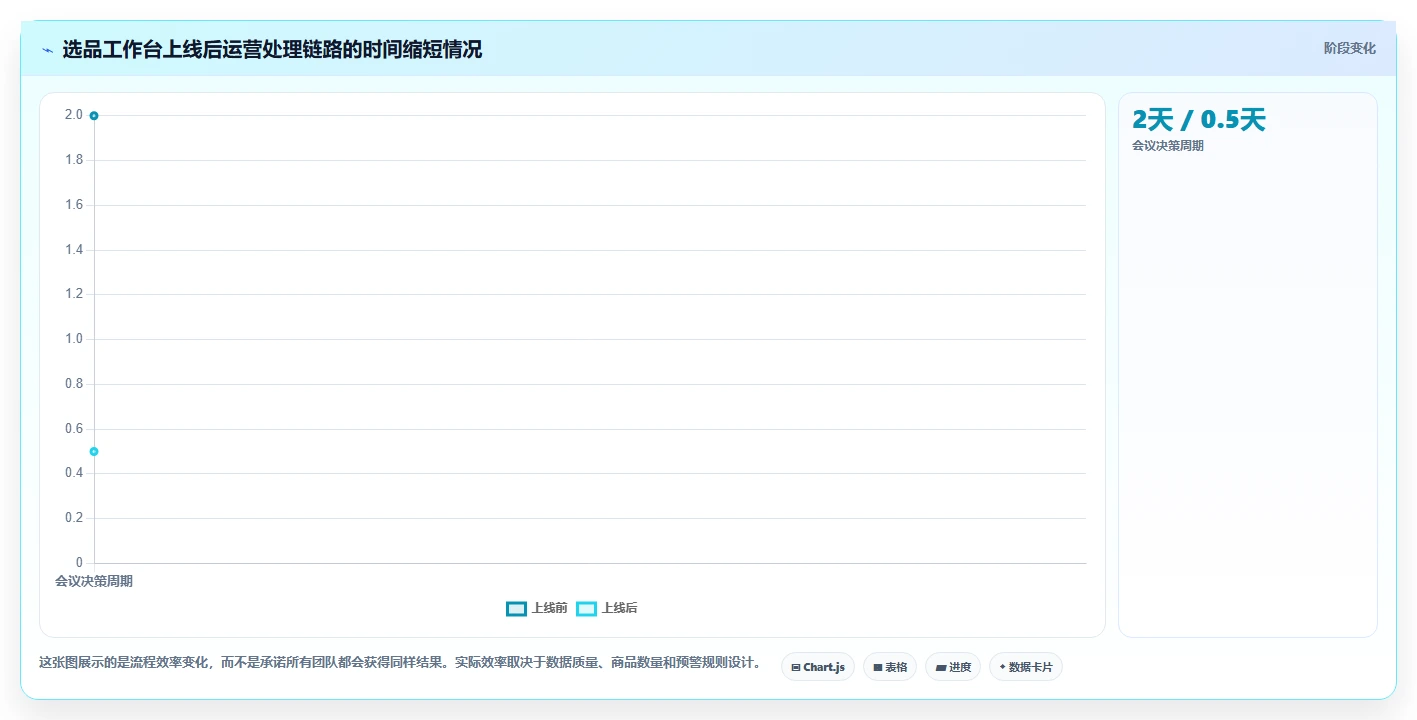Click the 表格 tag
Screen dimensions: 1417x720
pyautogui.click(x=890, y=667)
